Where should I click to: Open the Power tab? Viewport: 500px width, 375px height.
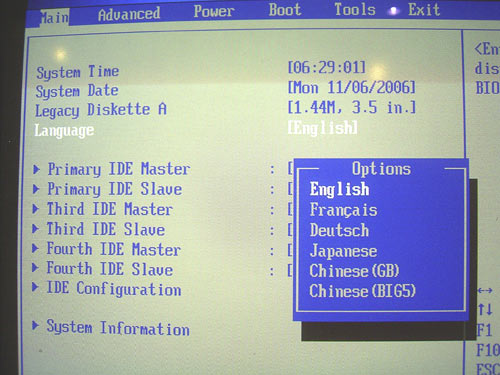[214, 11]
